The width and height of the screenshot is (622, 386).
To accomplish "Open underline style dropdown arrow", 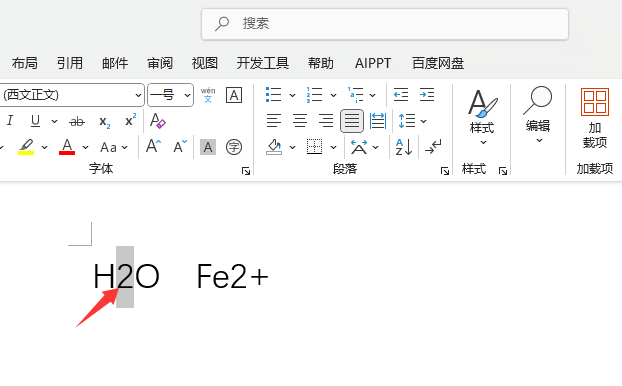I will (x=54, y=121).
